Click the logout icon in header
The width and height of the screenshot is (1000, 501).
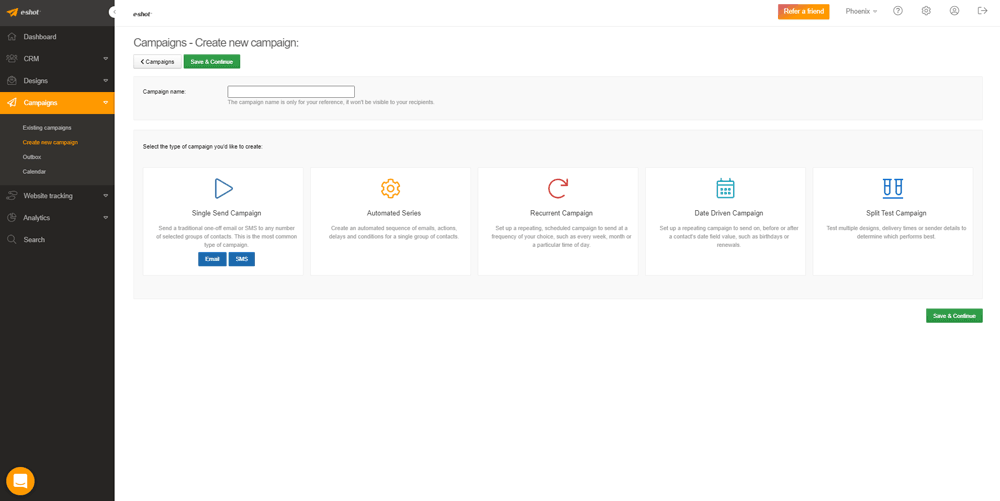click(982, 11)
